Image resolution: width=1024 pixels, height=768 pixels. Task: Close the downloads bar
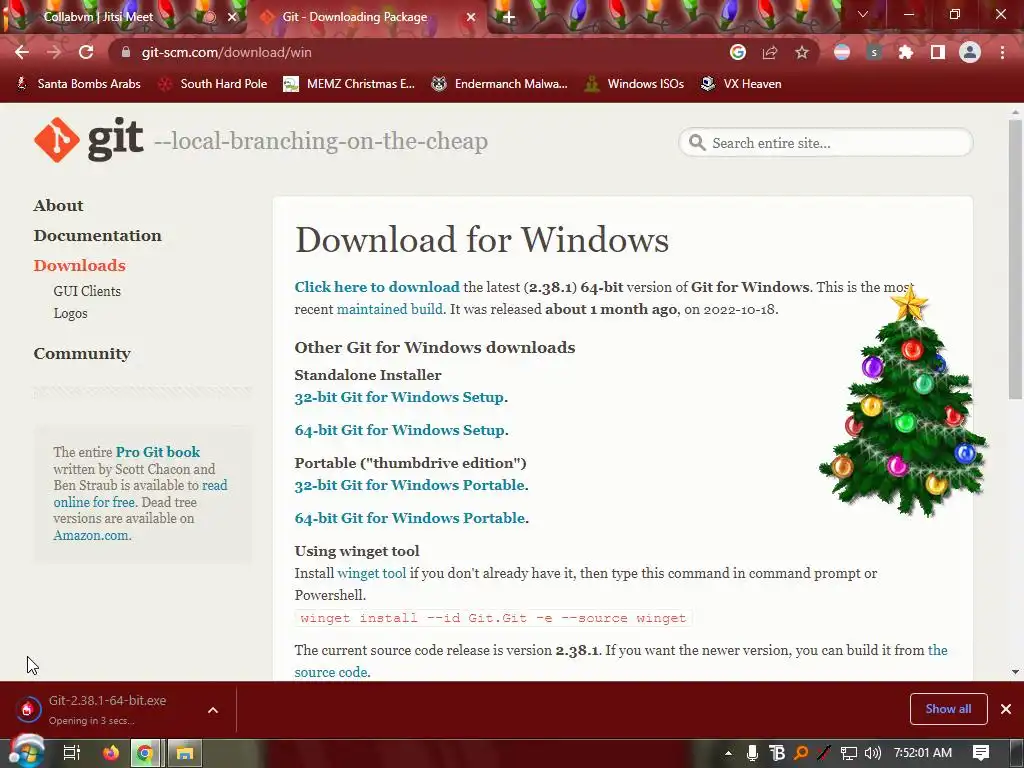pyautogui.click(x=1006, y=709)
